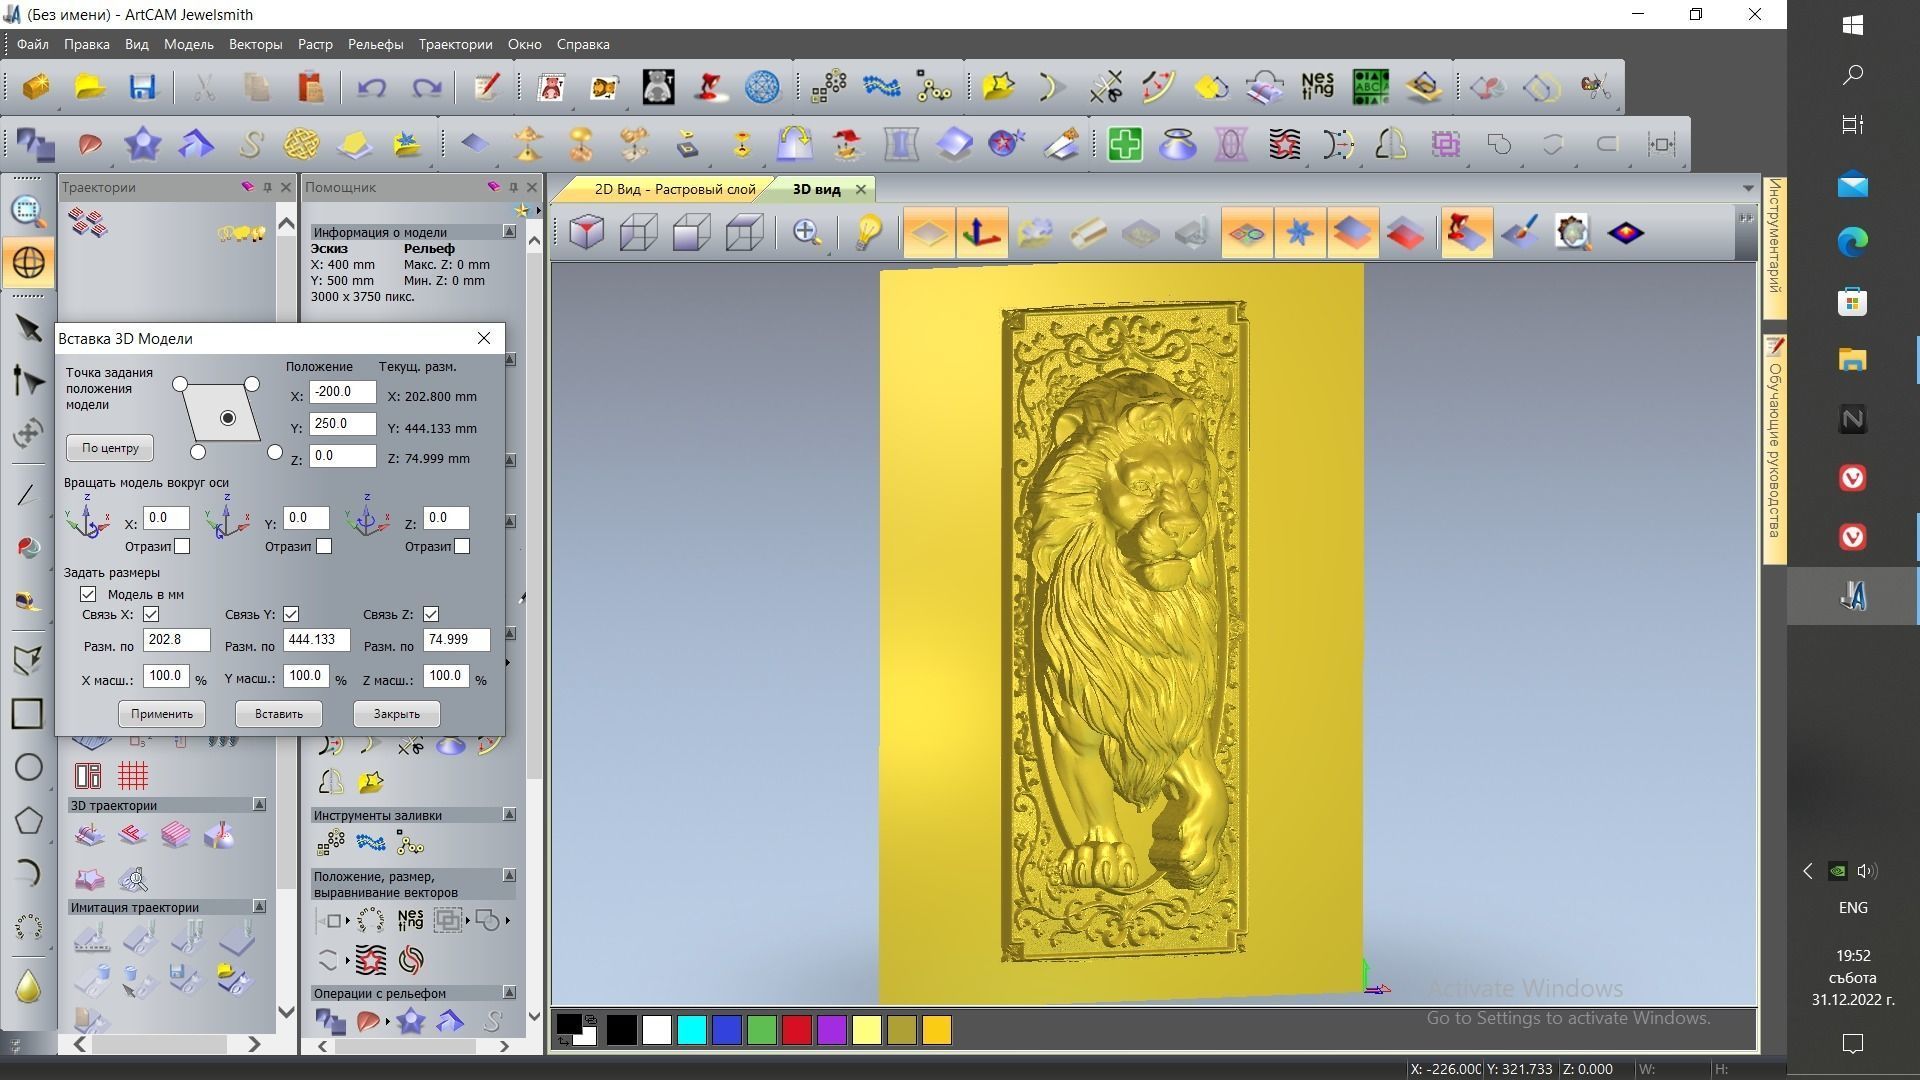Collapse the Операции с рельефом section
This screenshot has height=1080, width=1920.
point(509,993)
